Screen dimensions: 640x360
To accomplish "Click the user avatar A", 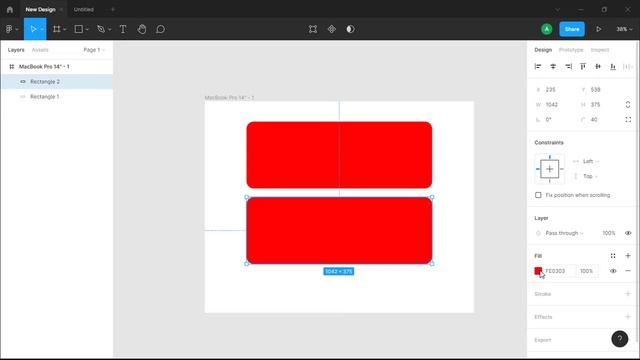I will pyautogui.click(x=547, y=29).
